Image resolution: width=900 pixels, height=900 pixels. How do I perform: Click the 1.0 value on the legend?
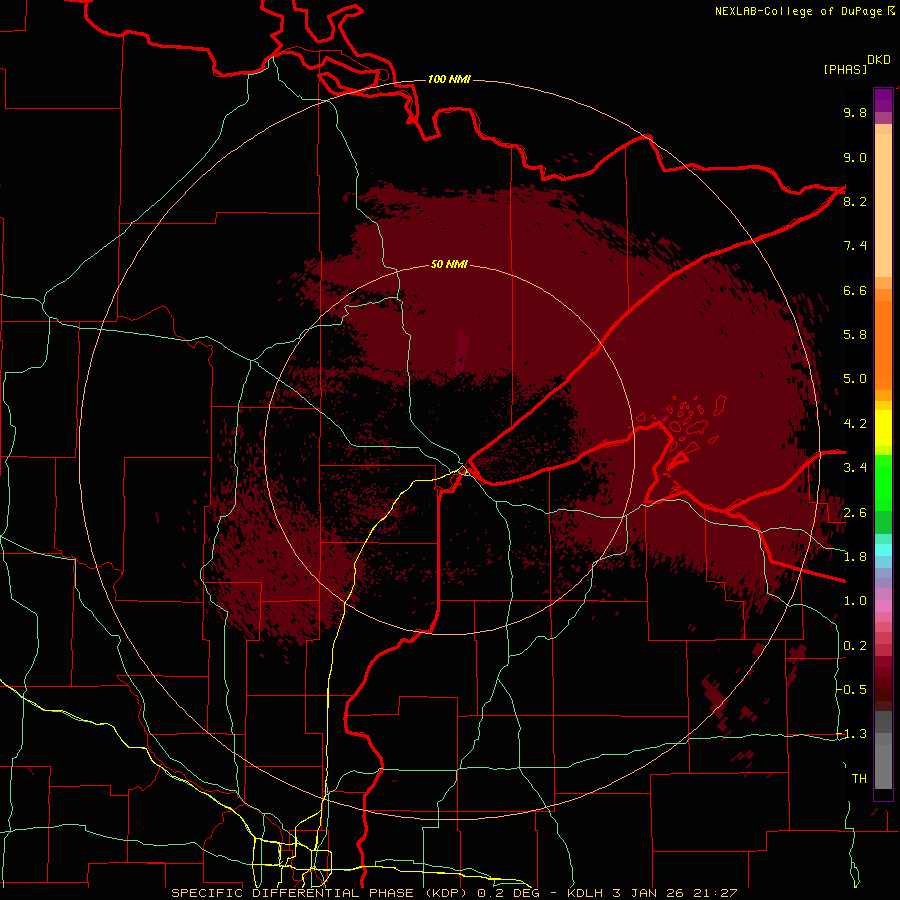[855, 601]
